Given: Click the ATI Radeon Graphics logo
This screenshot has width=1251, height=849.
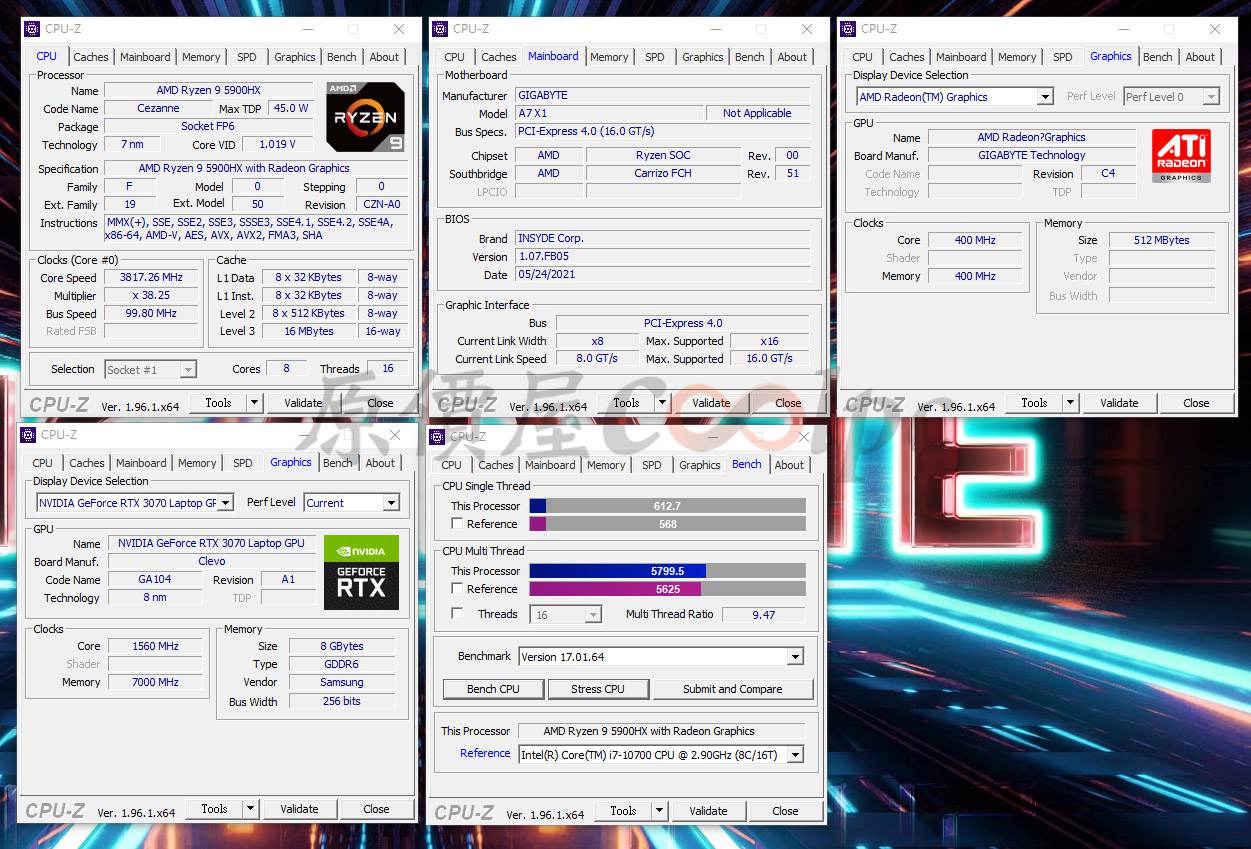Looking at the screenshot, I should pos(1181,156).
